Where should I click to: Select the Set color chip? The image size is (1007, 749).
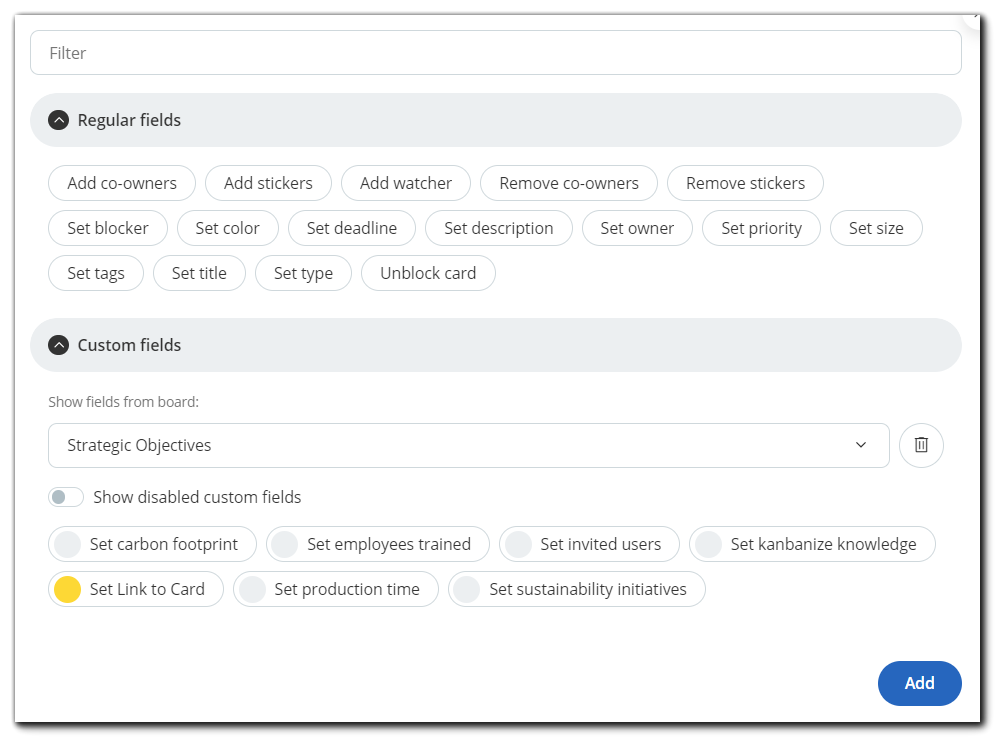[x=227, y=228]
